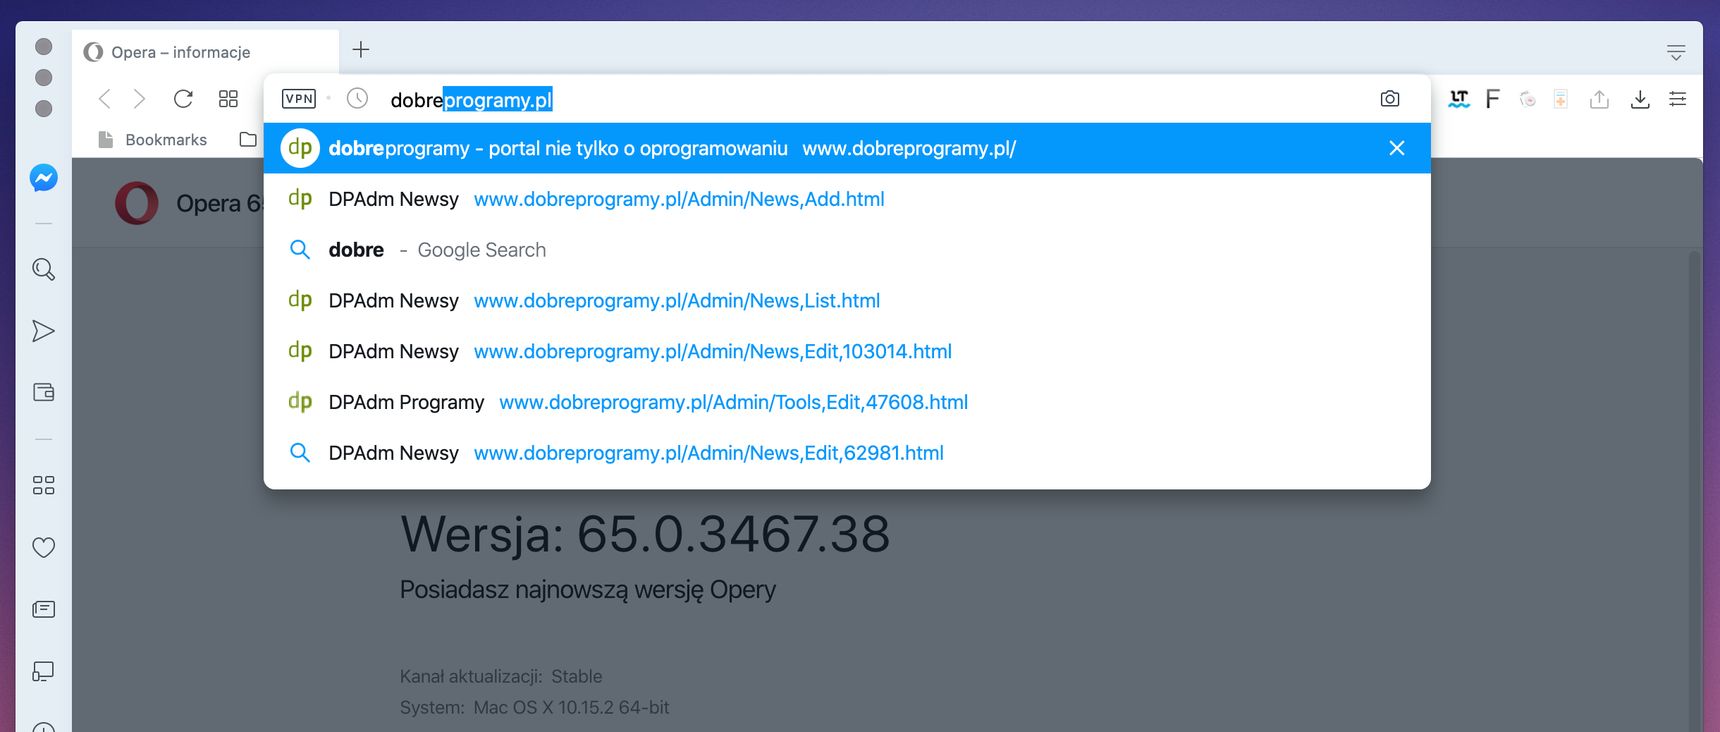Open Messenger in the Opera sidebar

pyautogui.click(x=43, y=178)
